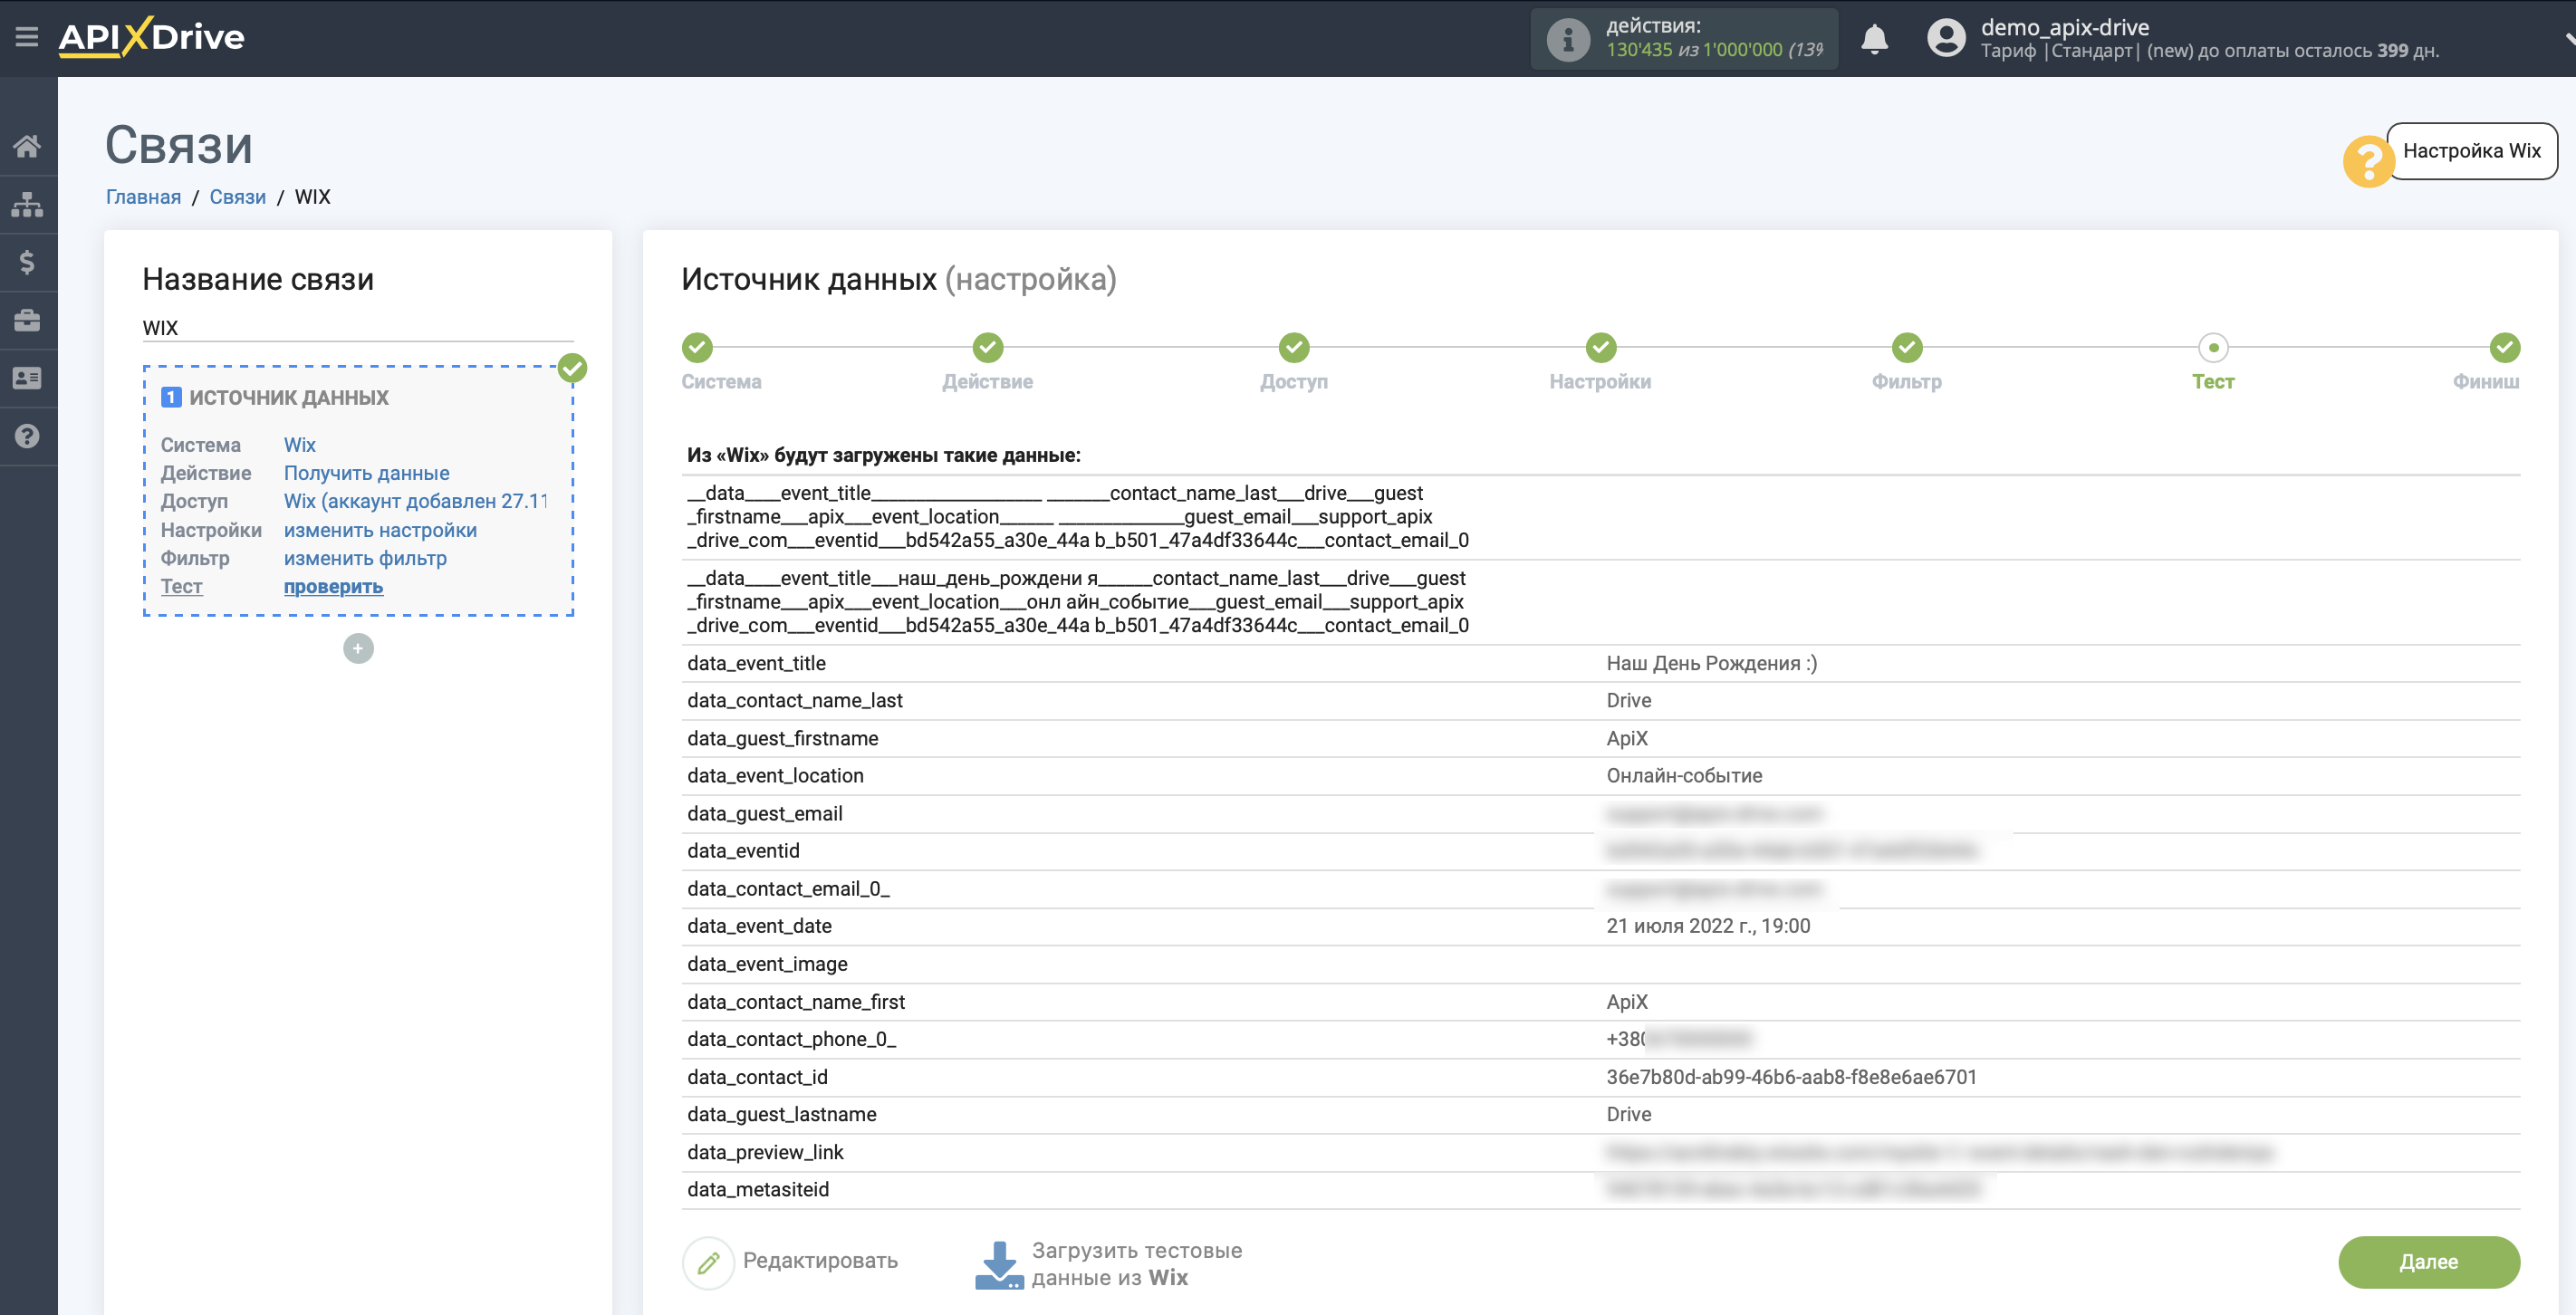Open Главная breadcrumb link
The height and width of the screenshot is (1315, 2576).
click(x=143, y=197)
